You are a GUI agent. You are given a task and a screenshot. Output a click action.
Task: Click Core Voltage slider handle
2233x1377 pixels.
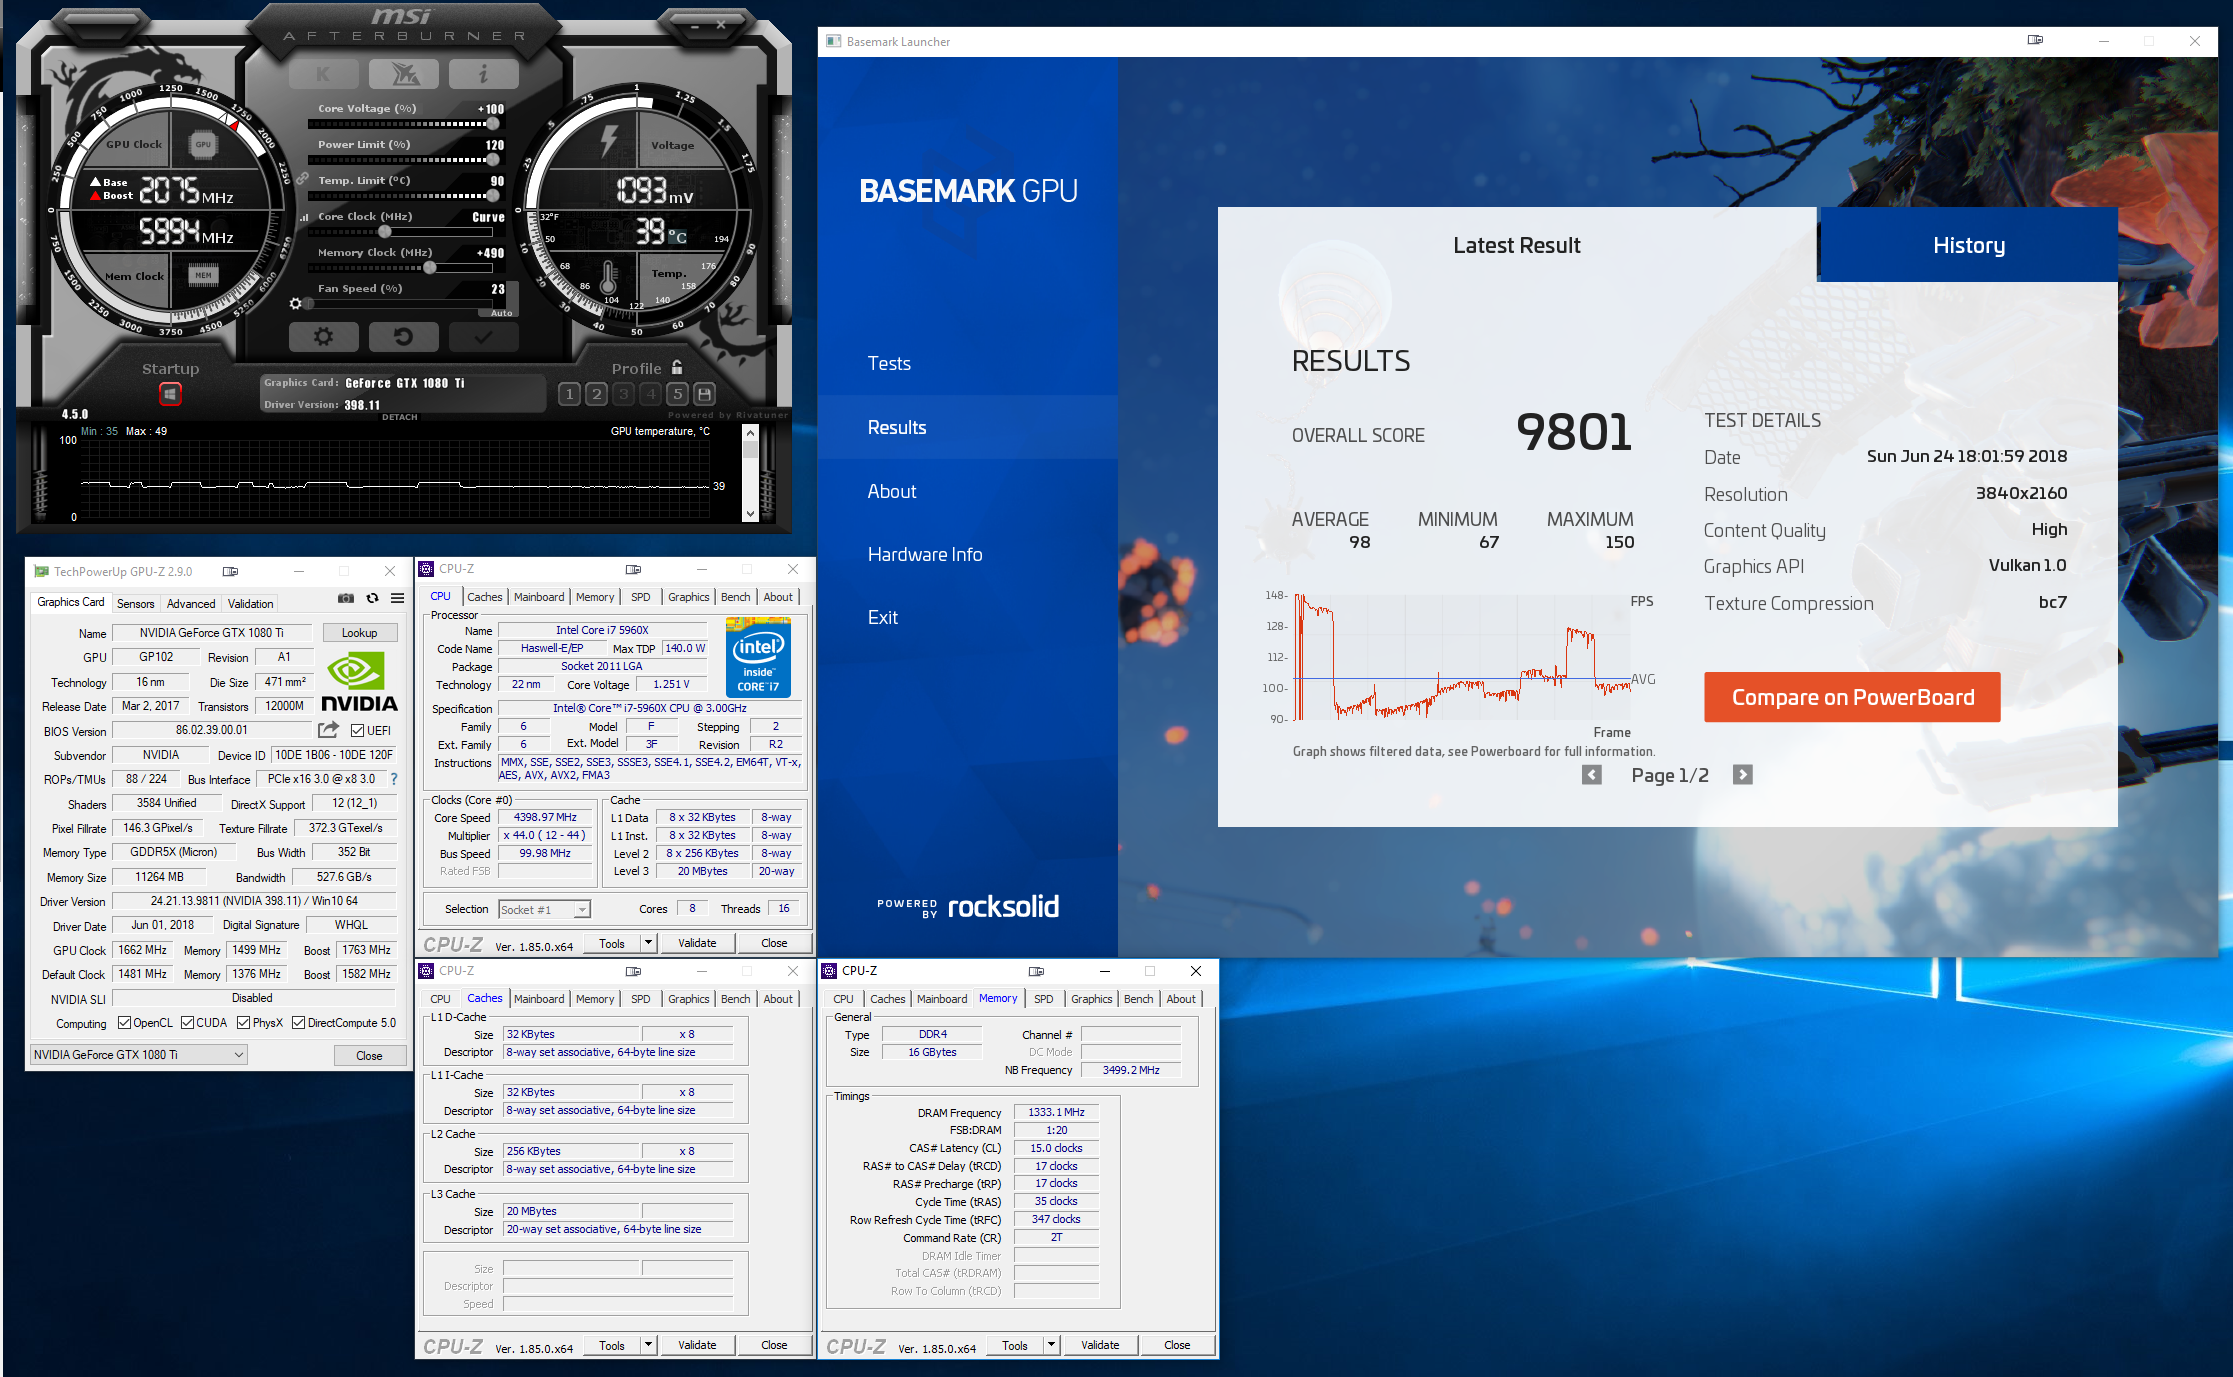pyautogui.click(x=493, y=124)
